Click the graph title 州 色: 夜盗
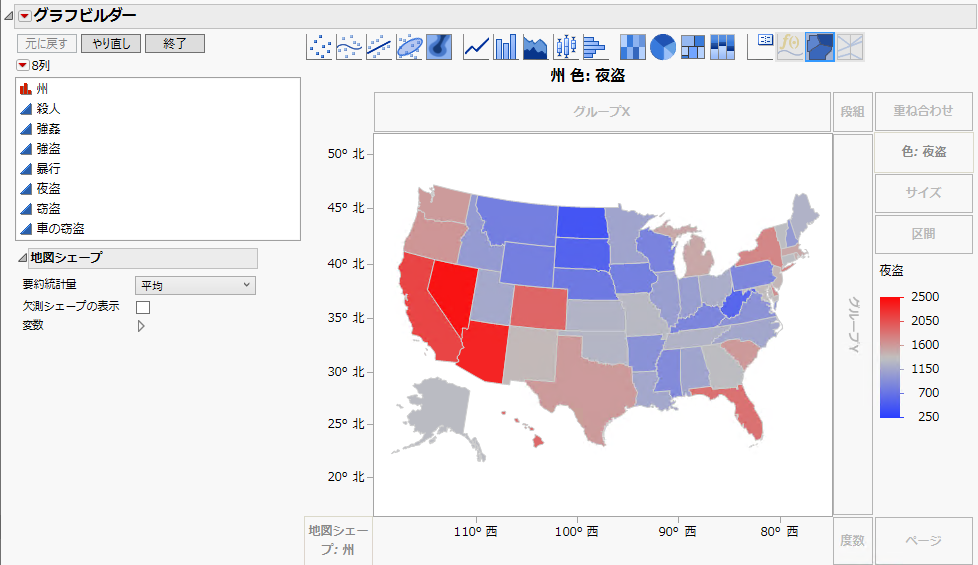Image resolution: width=978 pixels, height=565 pixels. [588, 76]
